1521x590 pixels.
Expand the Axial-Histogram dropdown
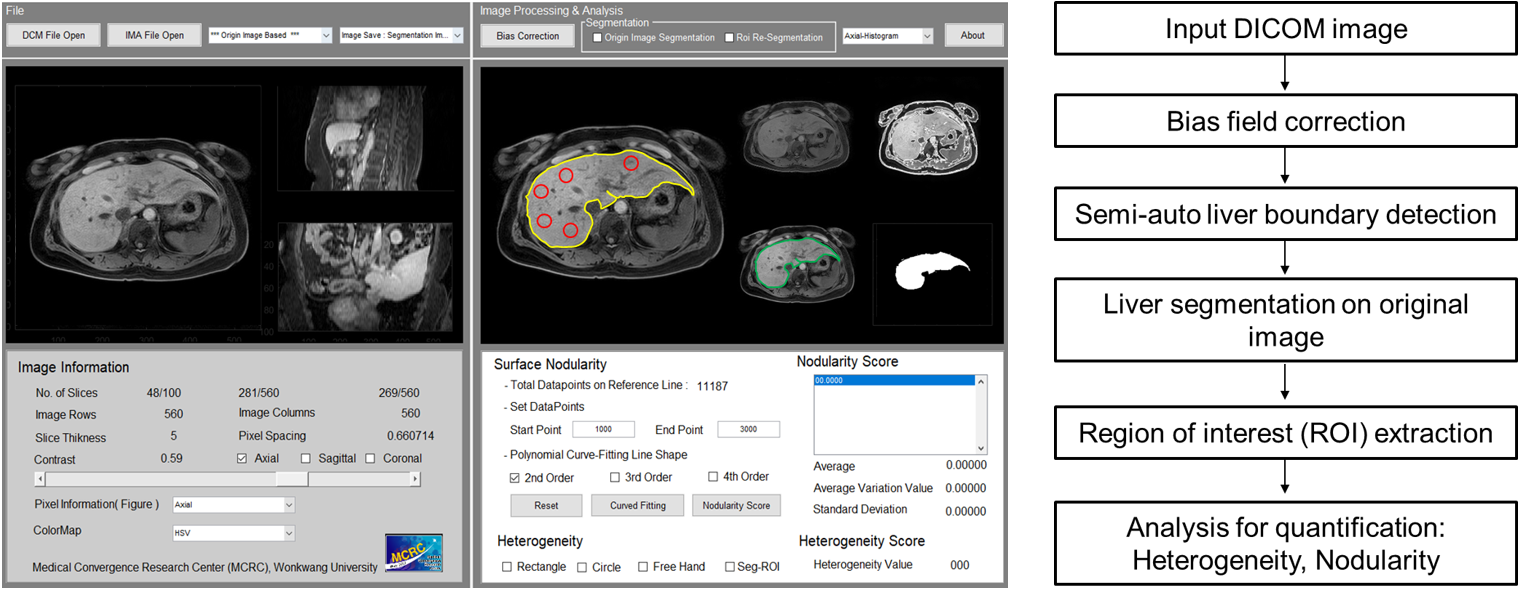pyautogui.click(x=887, y=36)
